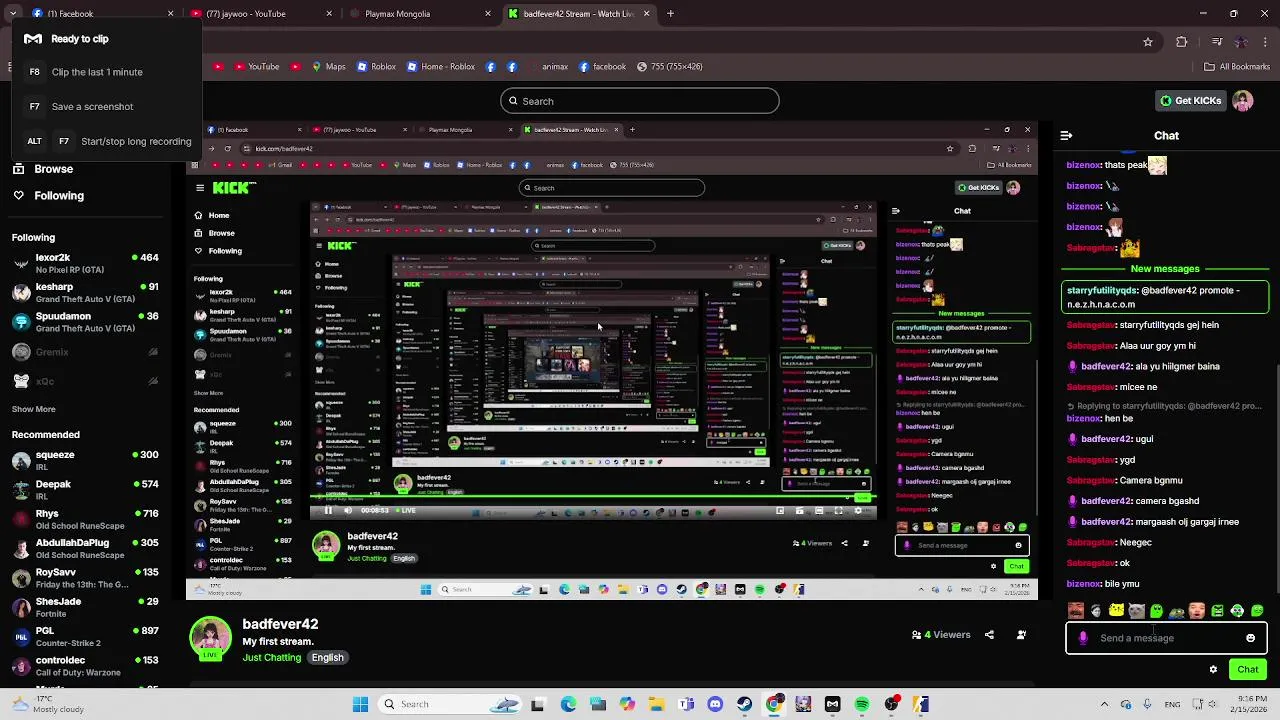Open the Windows Start menu

360,704
